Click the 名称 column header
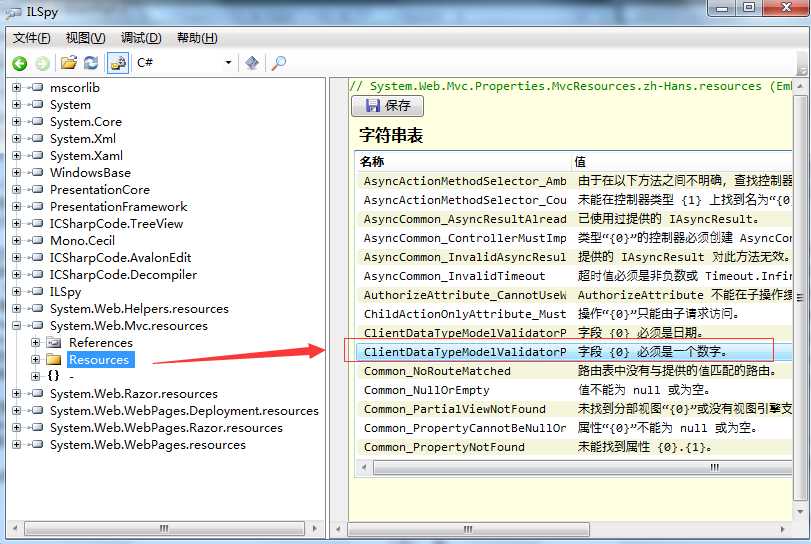The image size is (811, 544). (x=372, y=162)
